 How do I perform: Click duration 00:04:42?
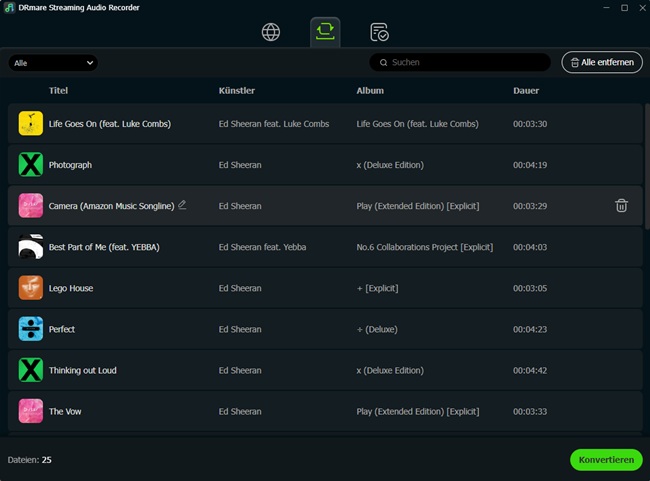[x=530, y=370]
